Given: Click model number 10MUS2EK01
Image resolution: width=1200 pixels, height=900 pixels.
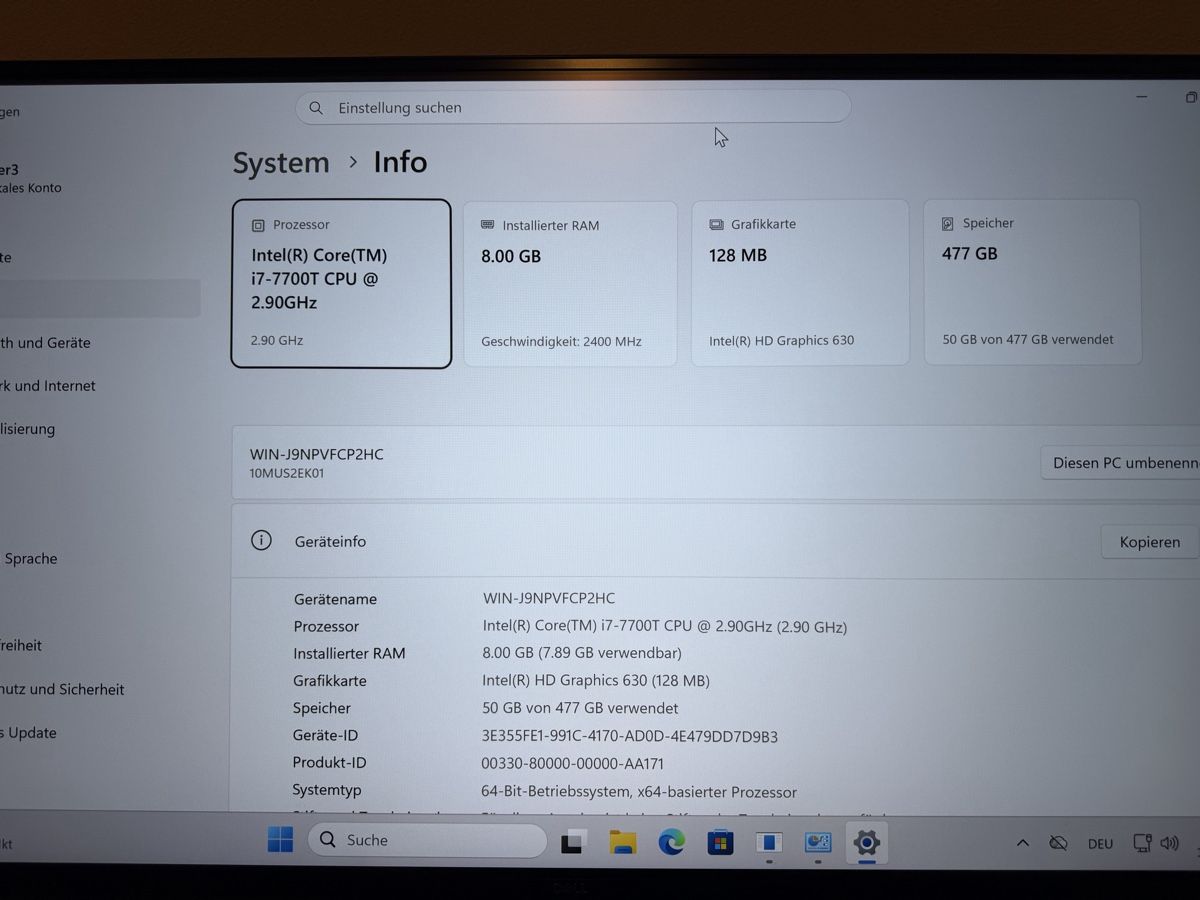Looking at the screenshot, I should [286, 474].
